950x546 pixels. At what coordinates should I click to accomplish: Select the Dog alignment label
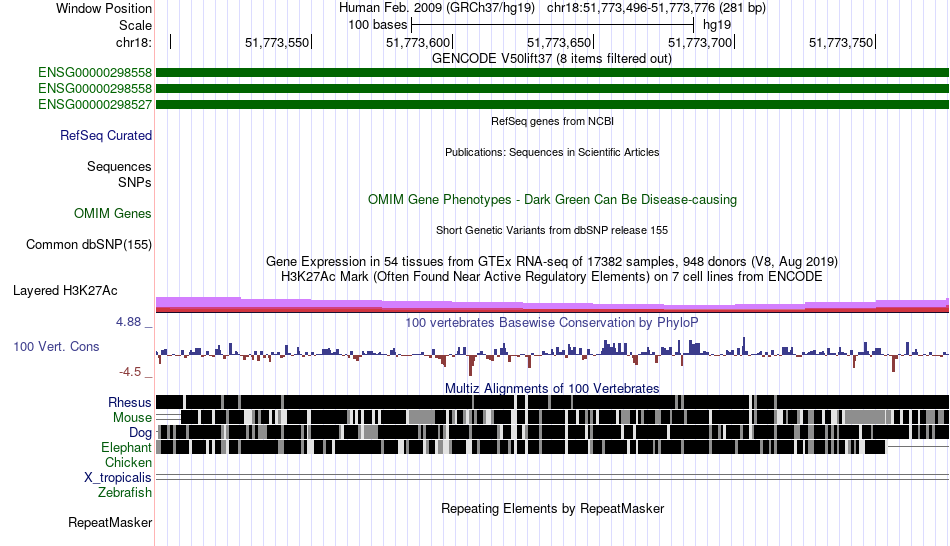(x=140, y=433)
